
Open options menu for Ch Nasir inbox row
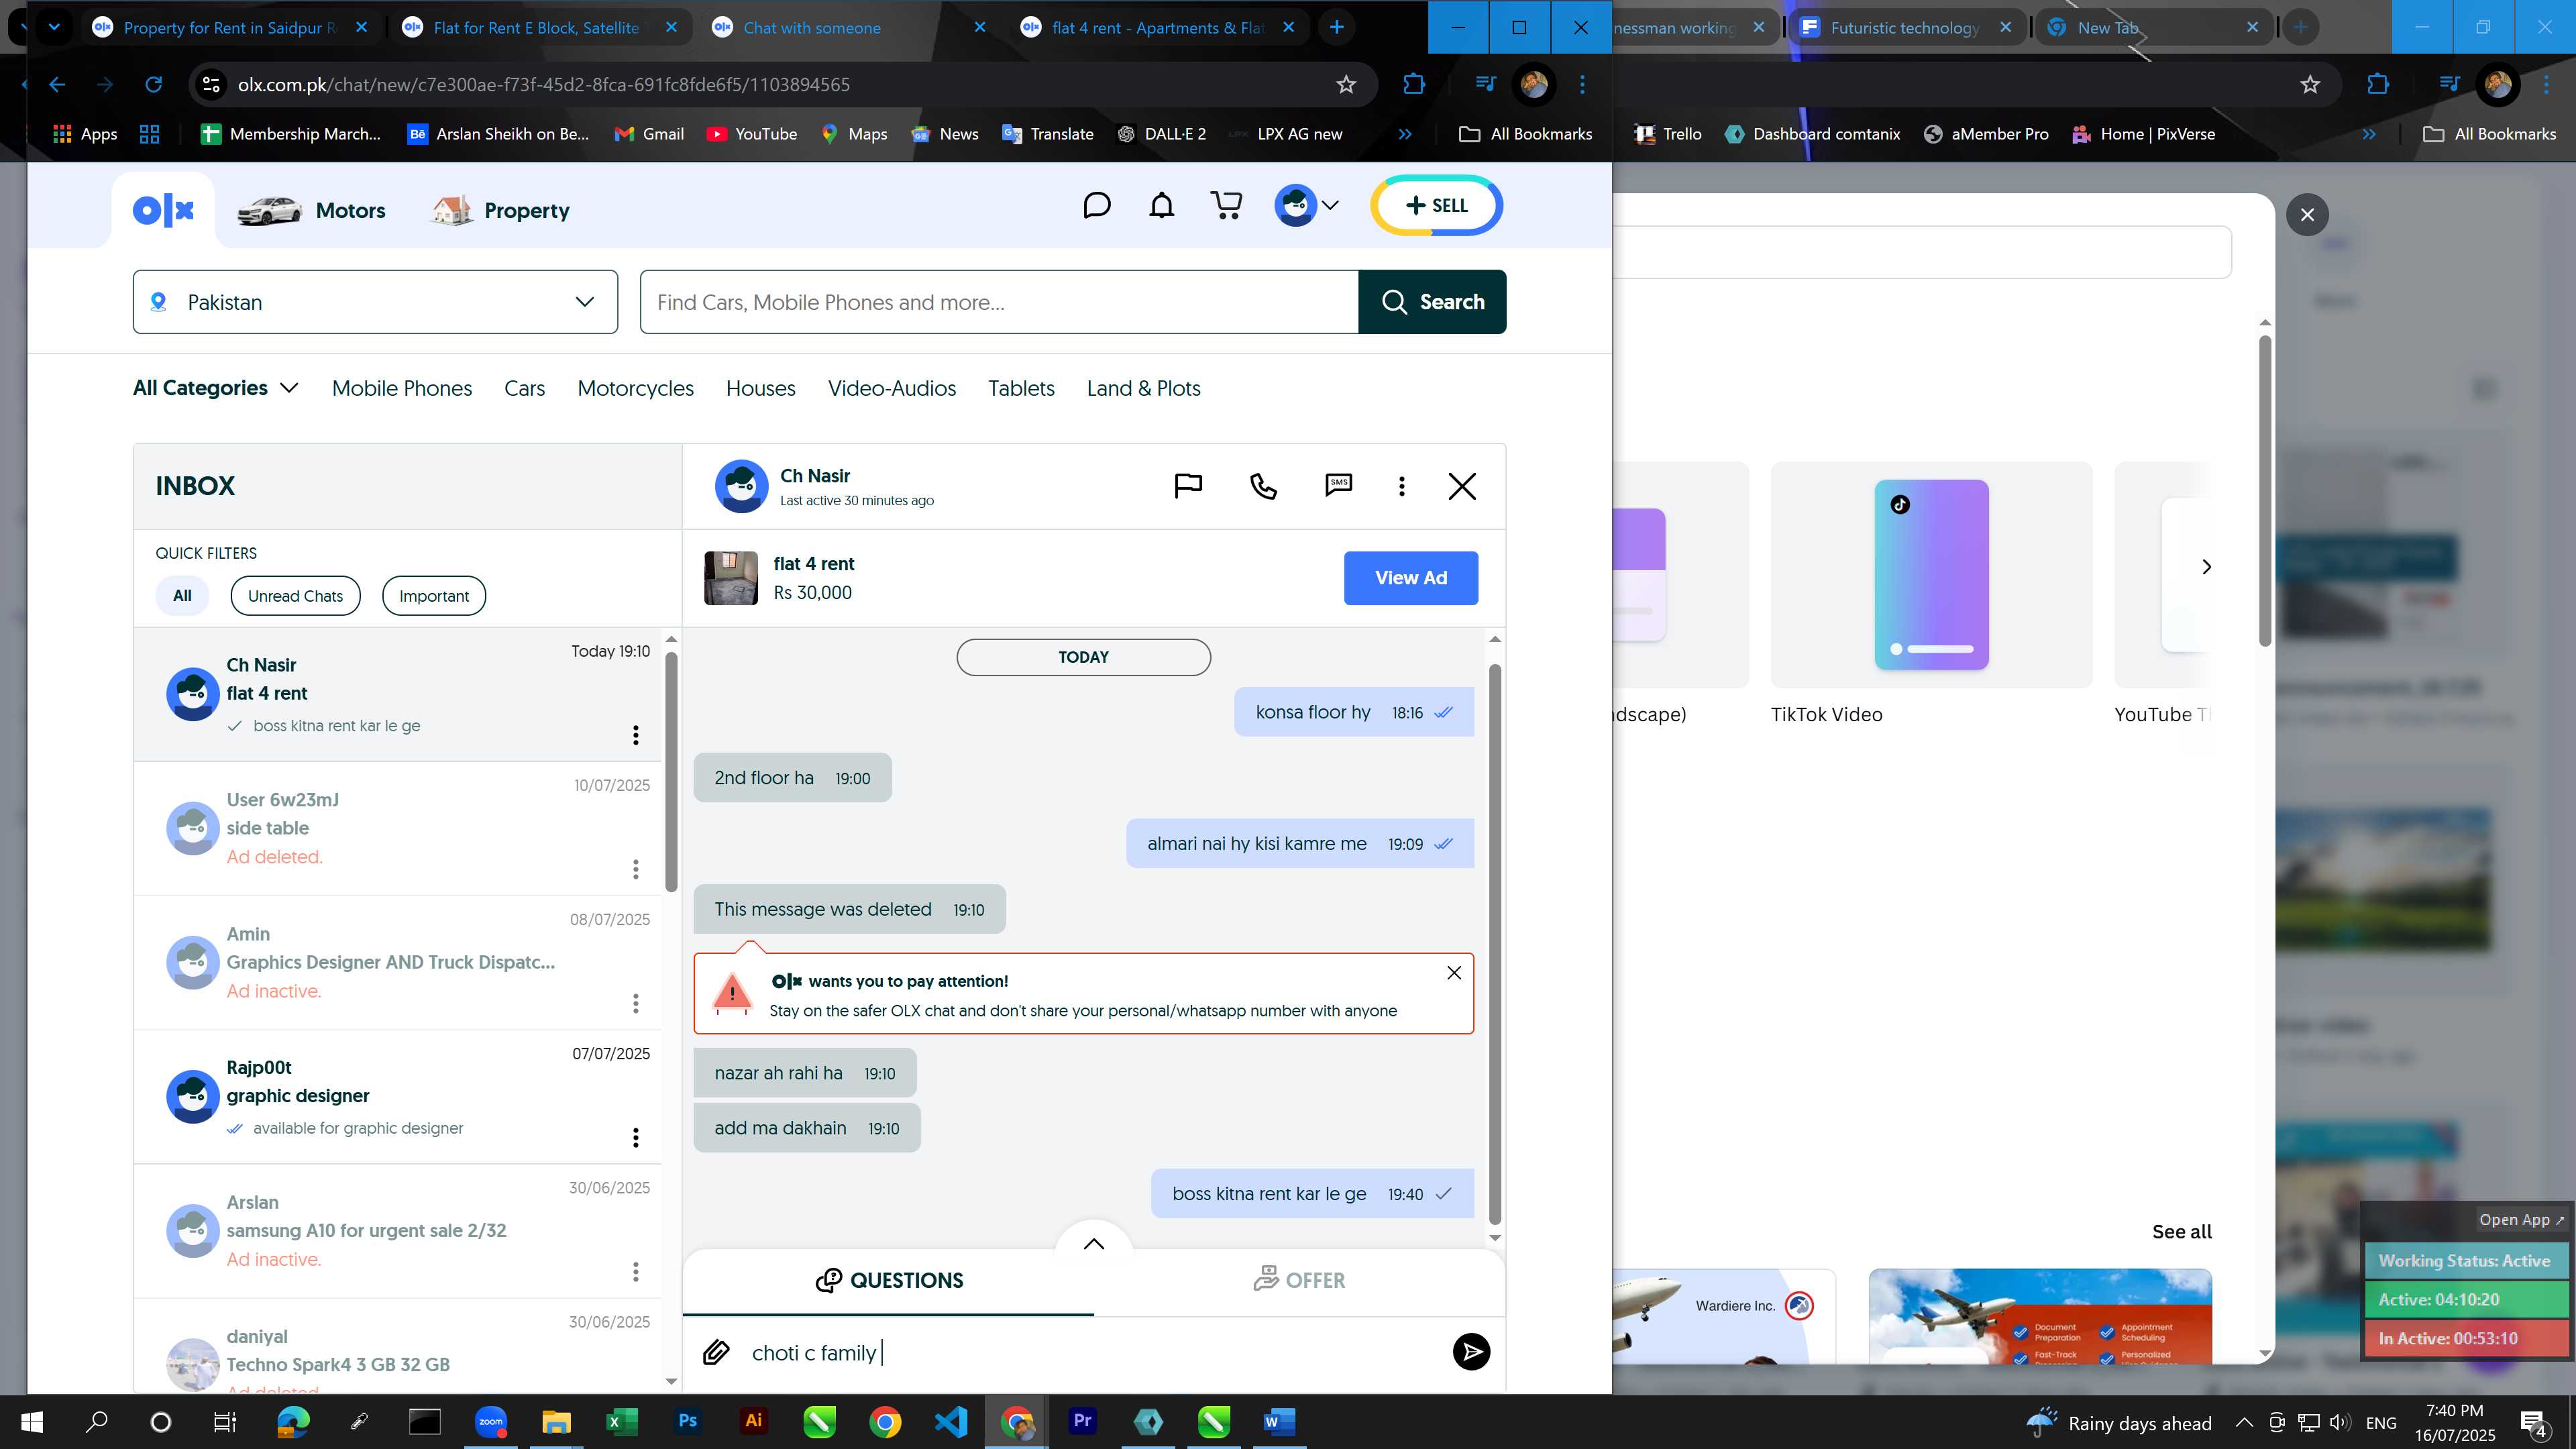coord(636,735)
